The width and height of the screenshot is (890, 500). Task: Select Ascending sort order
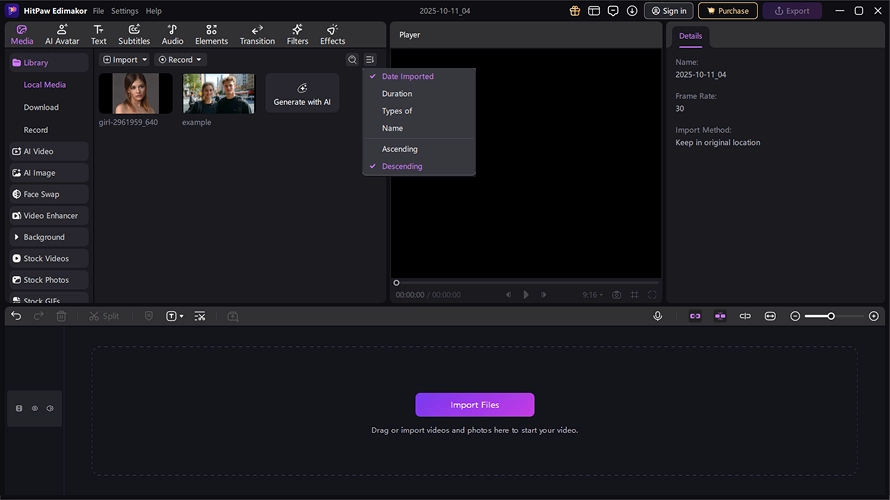click(399, 149)
